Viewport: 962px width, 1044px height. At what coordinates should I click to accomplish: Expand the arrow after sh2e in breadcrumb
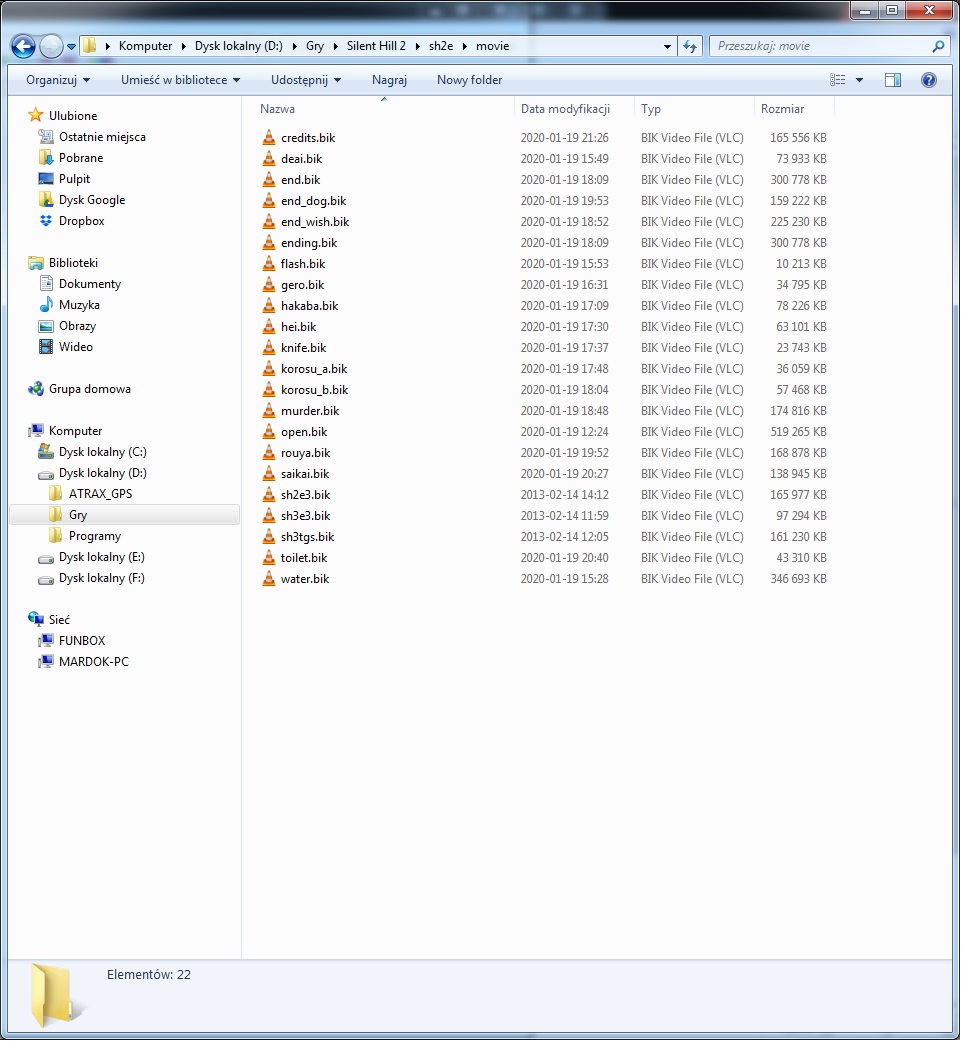[x=465, y=46]
